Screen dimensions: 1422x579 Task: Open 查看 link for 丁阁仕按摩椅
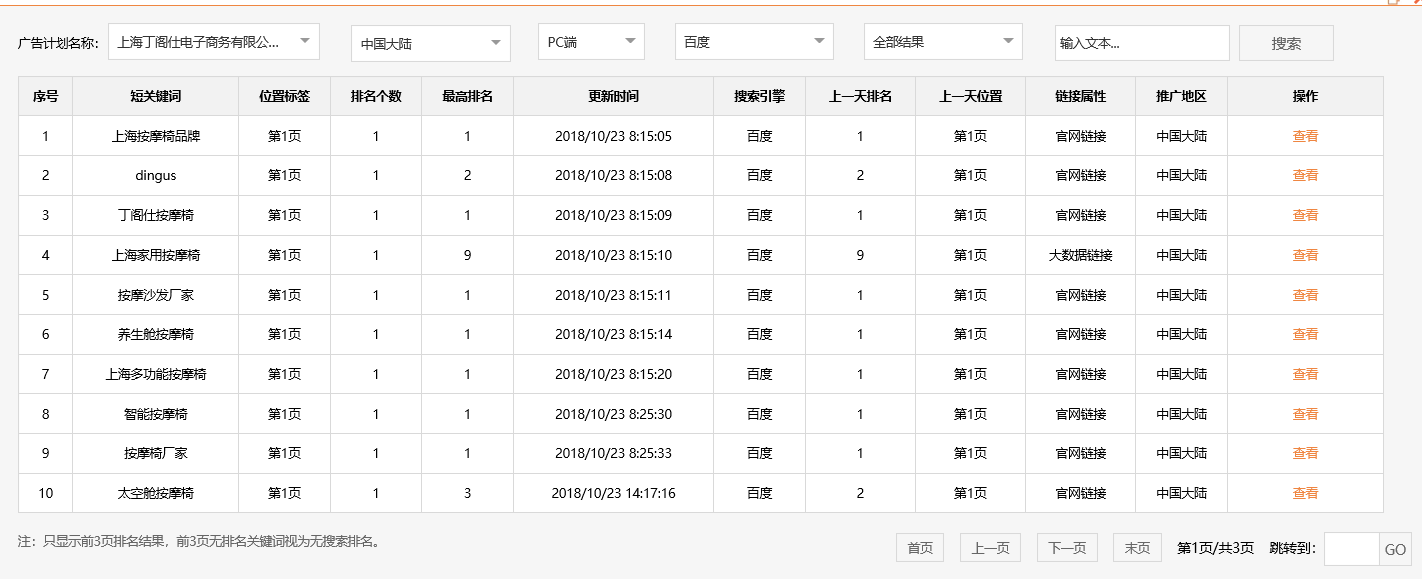1306,215
